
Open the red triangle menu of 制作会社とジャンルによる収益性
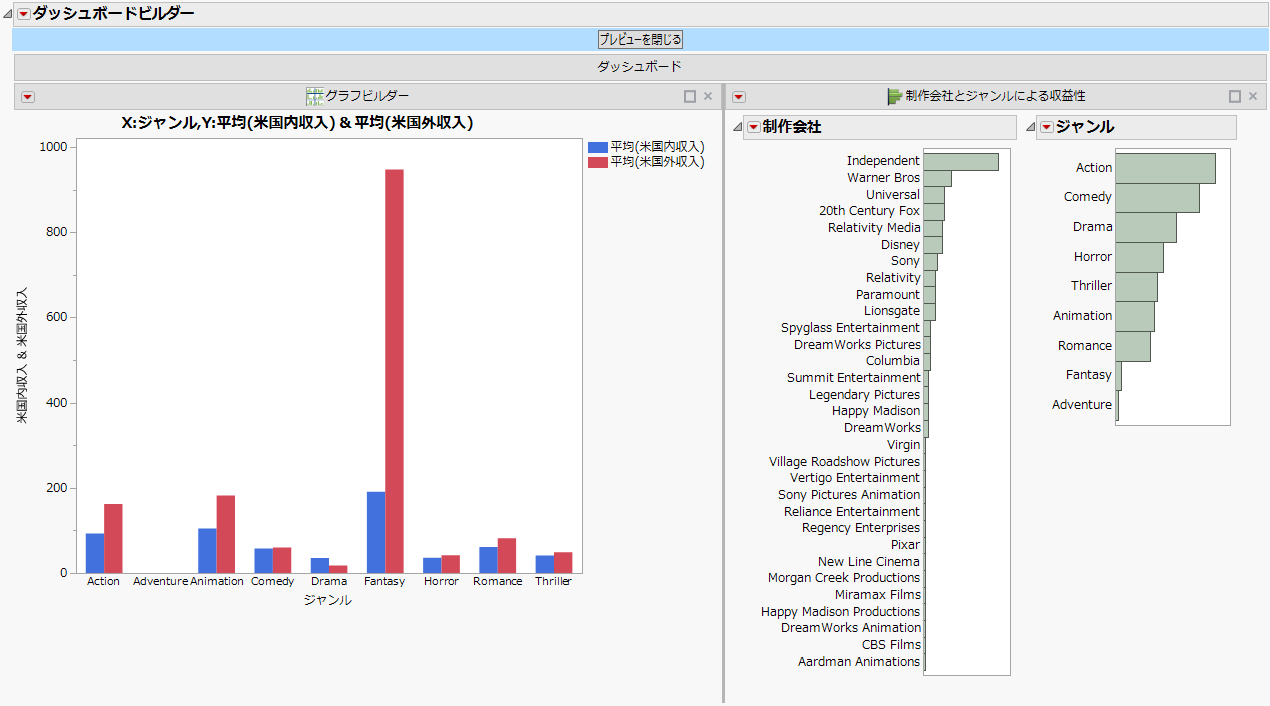[x=740, y=96]
